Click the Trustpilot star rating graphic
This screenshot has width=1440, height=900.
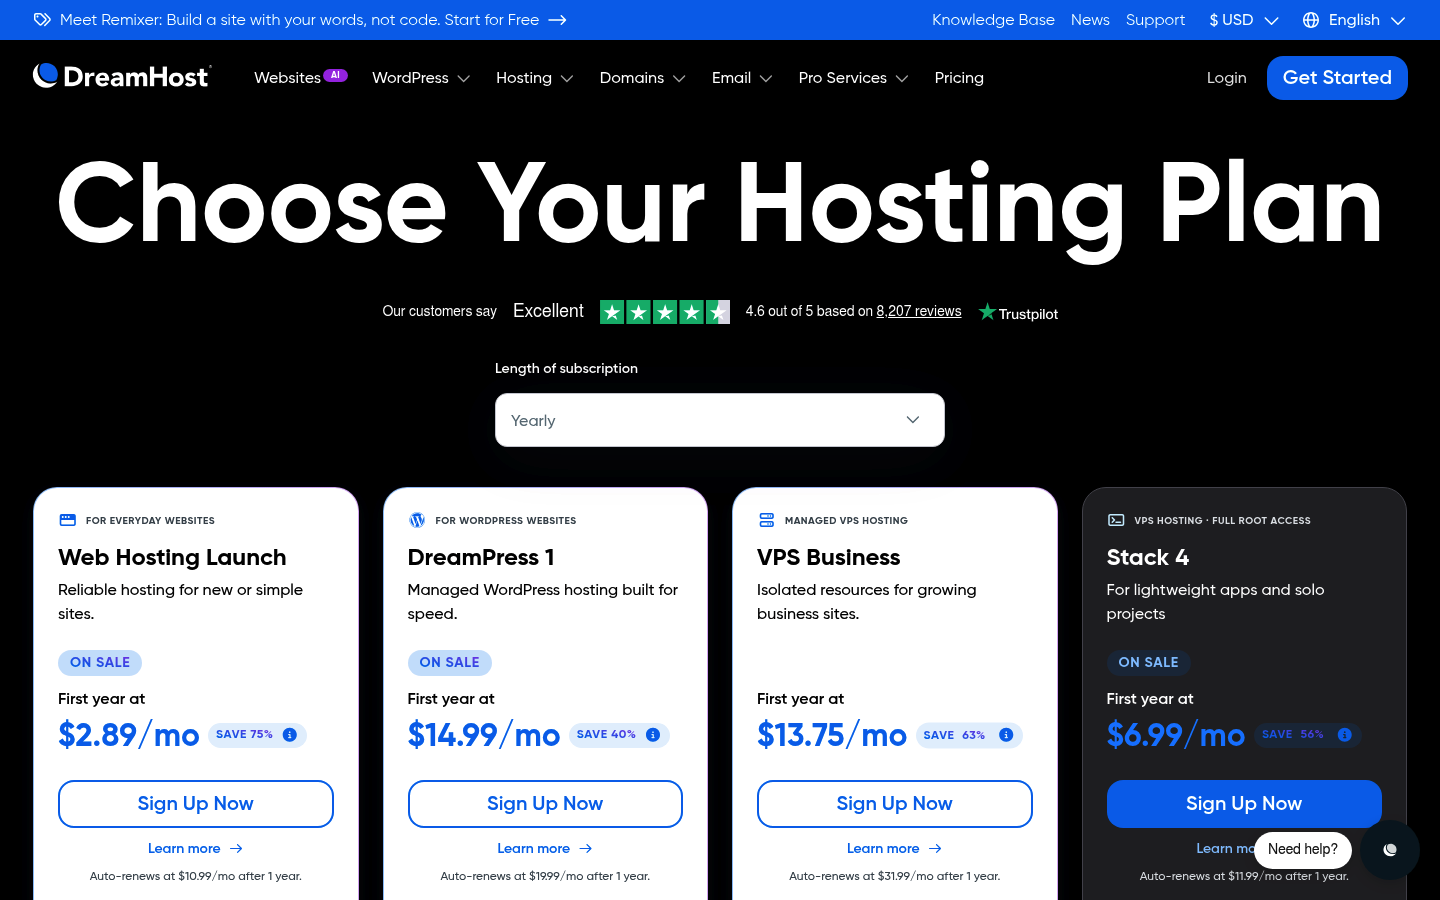665,312
